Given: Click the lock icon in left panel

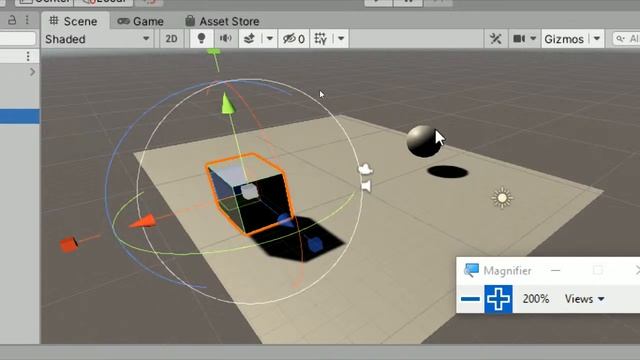Looking at the screenshot, I should click(12, 20).
